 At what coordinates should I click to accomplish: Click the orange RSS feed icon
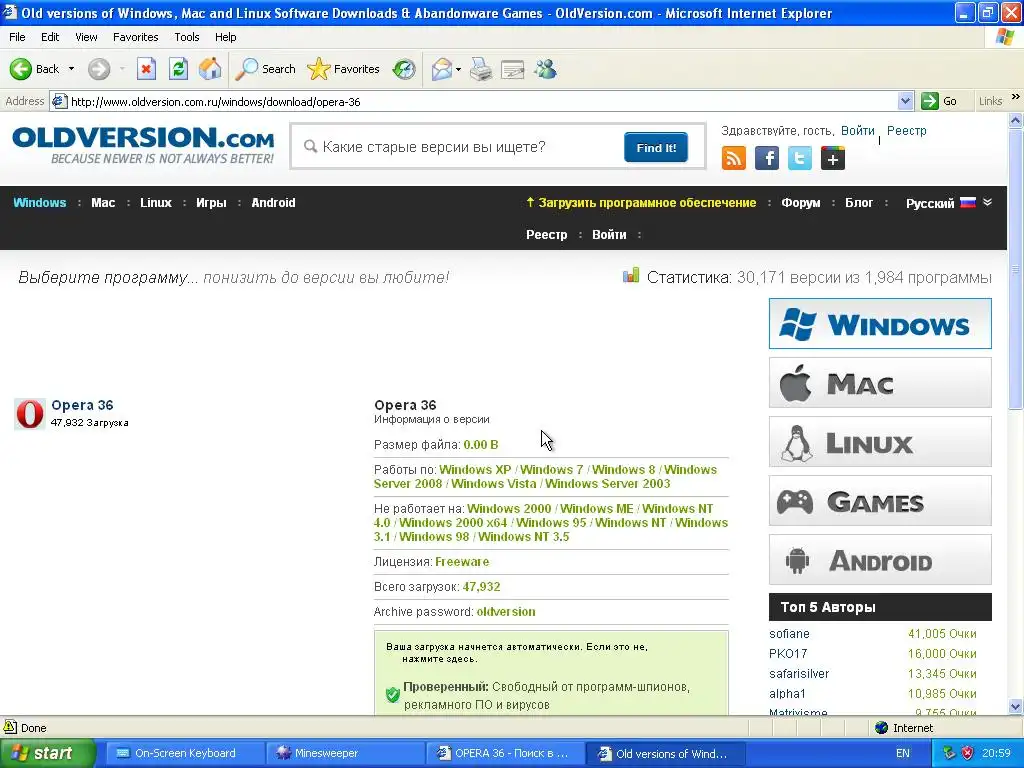click(733, 159)
